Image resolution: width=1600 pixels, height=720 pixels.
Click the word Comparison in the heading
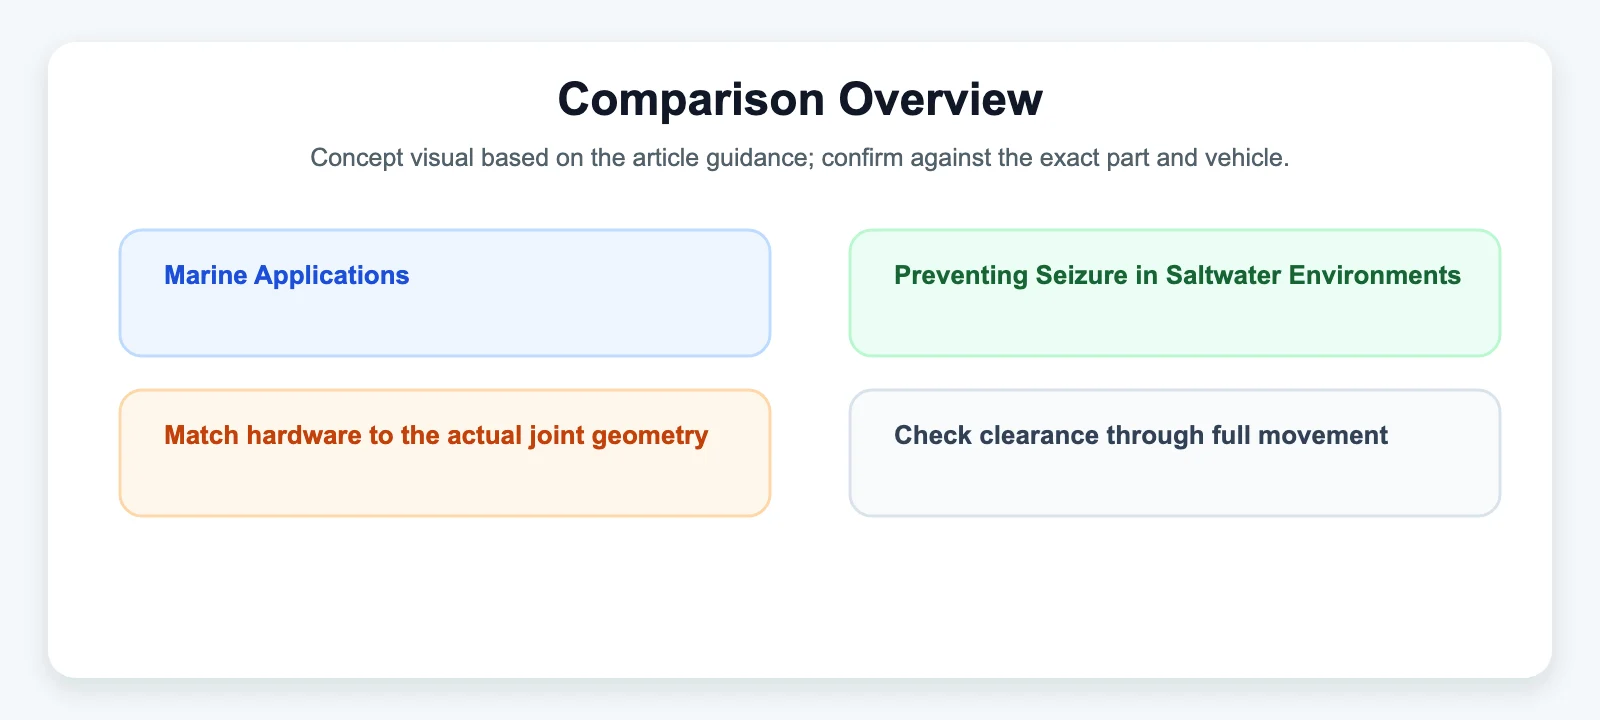(692, 99)
